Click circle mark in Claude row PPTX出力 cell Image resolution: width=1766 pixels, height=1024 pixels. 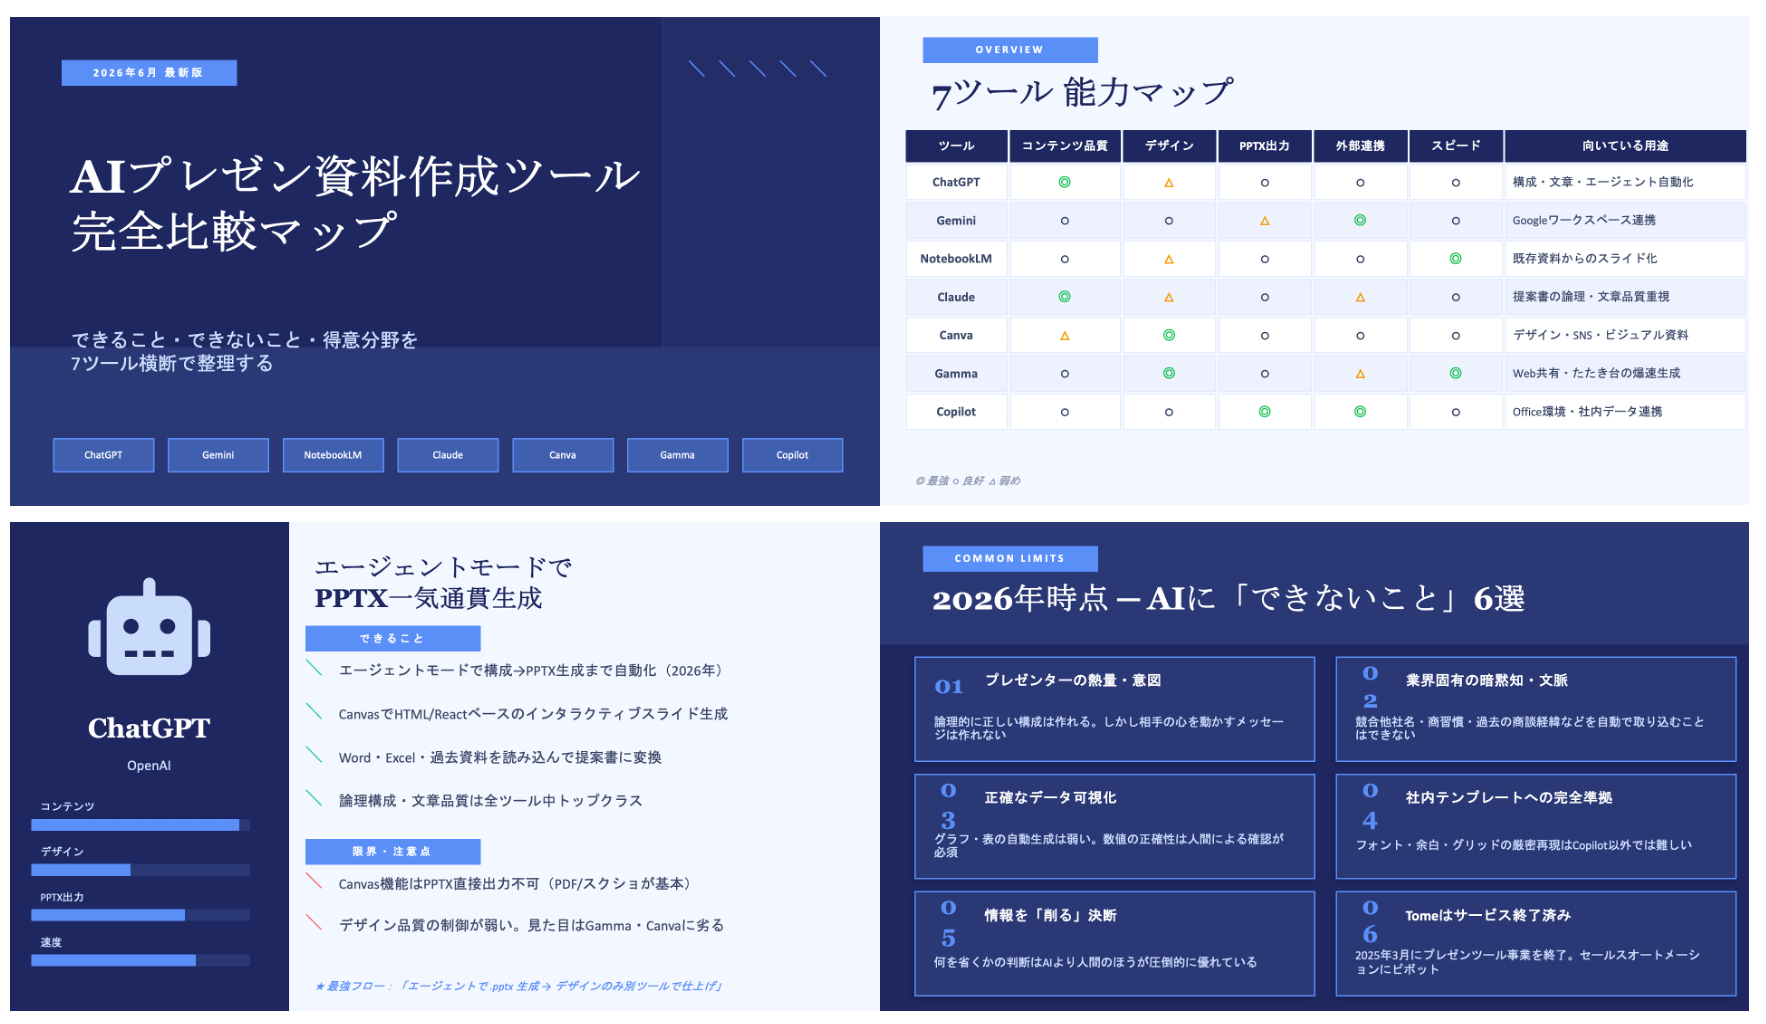pyautogui.click(x=1264, y=297)
